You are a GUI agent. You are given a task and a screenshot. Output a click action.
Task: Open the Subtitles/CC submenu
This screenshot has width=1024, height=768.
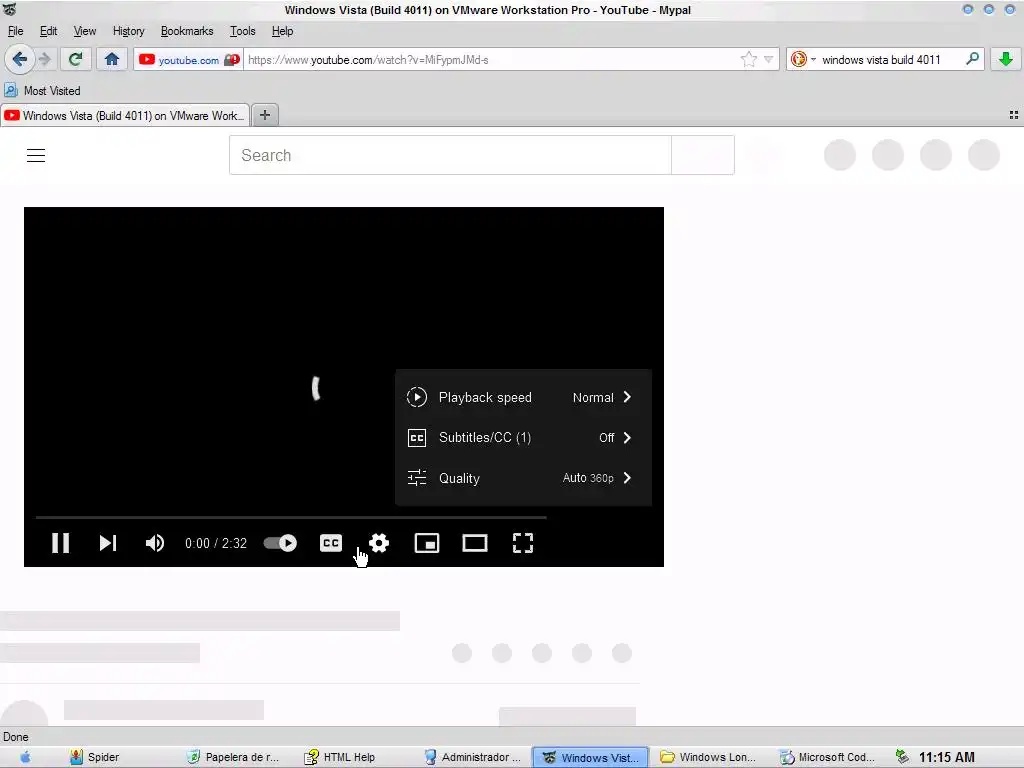pyautogui.click(x=523, y=438)
